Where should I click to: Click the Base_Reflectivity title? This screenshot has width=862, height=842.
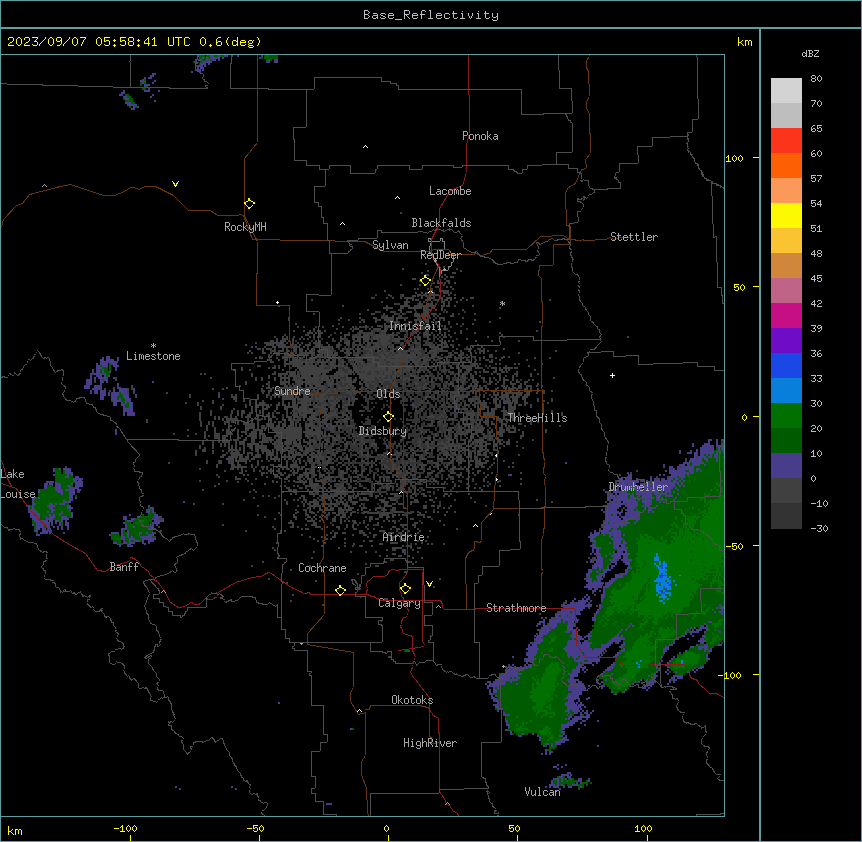(431, 15)
